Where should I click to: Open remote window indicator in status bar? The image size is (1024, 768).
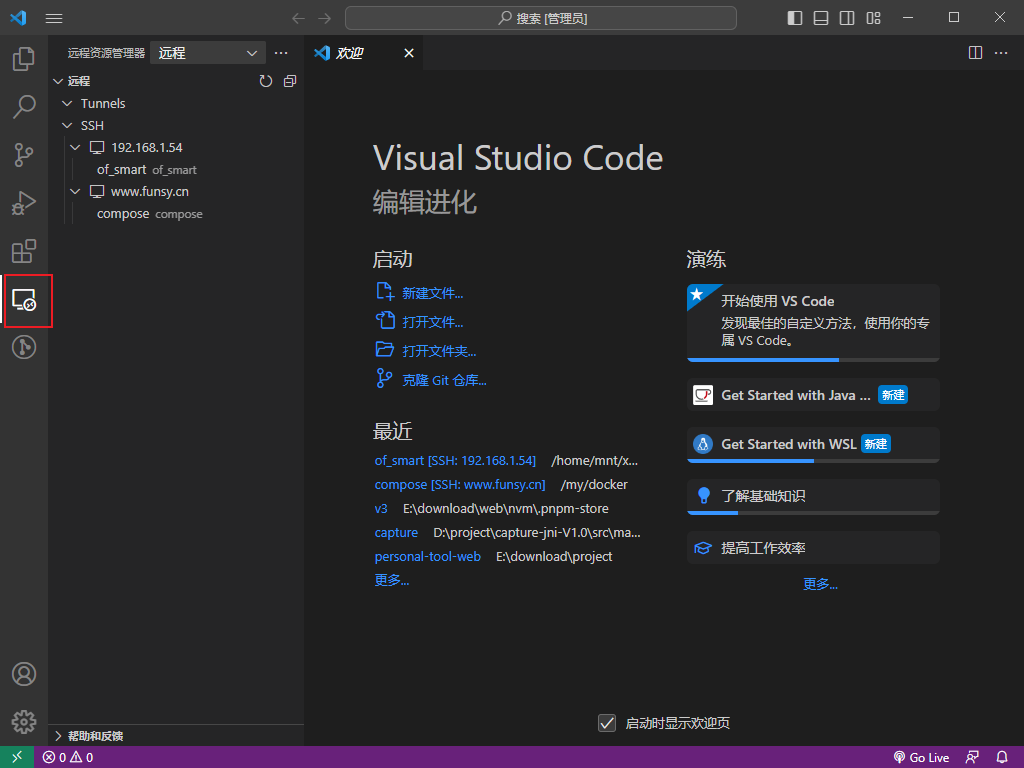17,757
